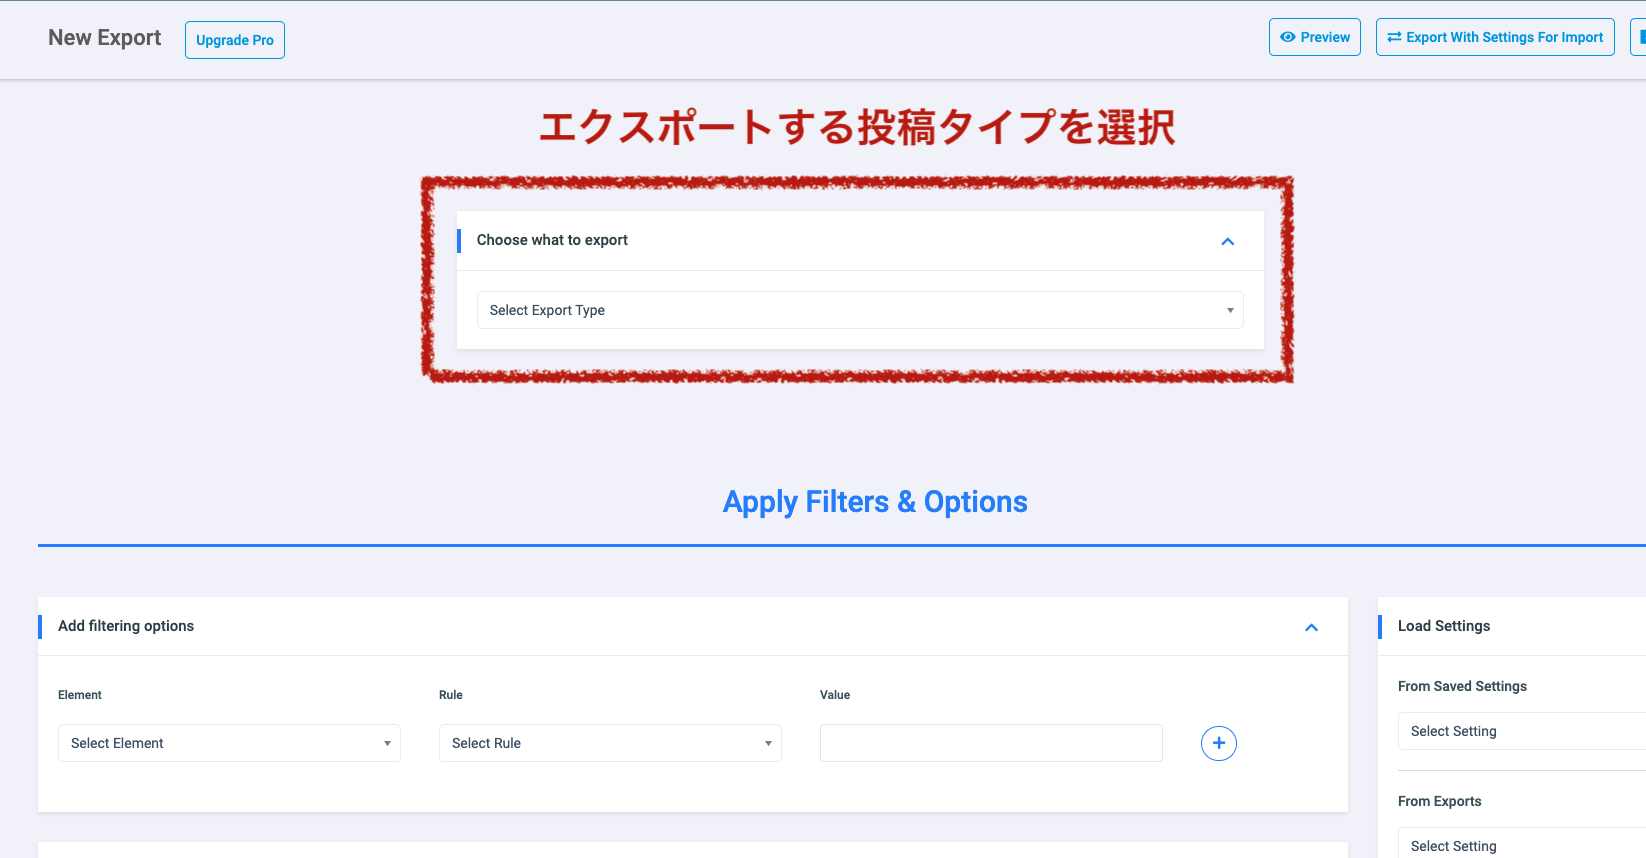Click the Value input field
Viewport: 1646px width, 858px height.
coord(990,743)
